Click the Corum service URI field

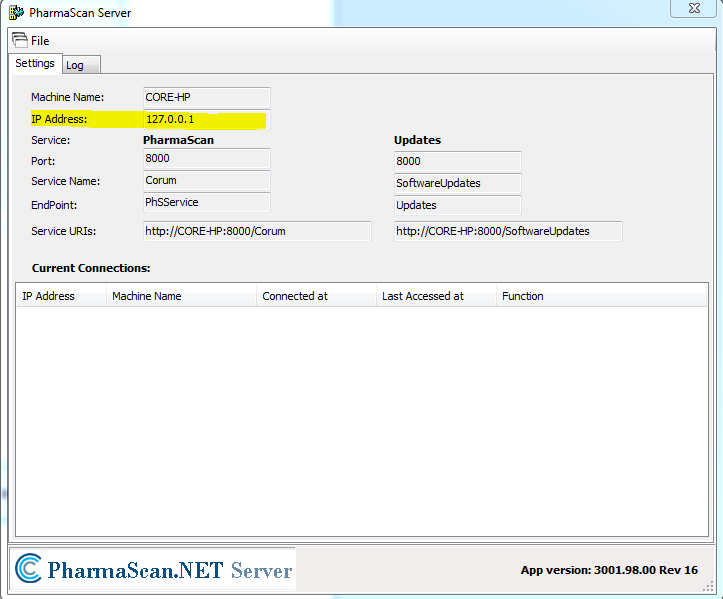pos(257,231)
